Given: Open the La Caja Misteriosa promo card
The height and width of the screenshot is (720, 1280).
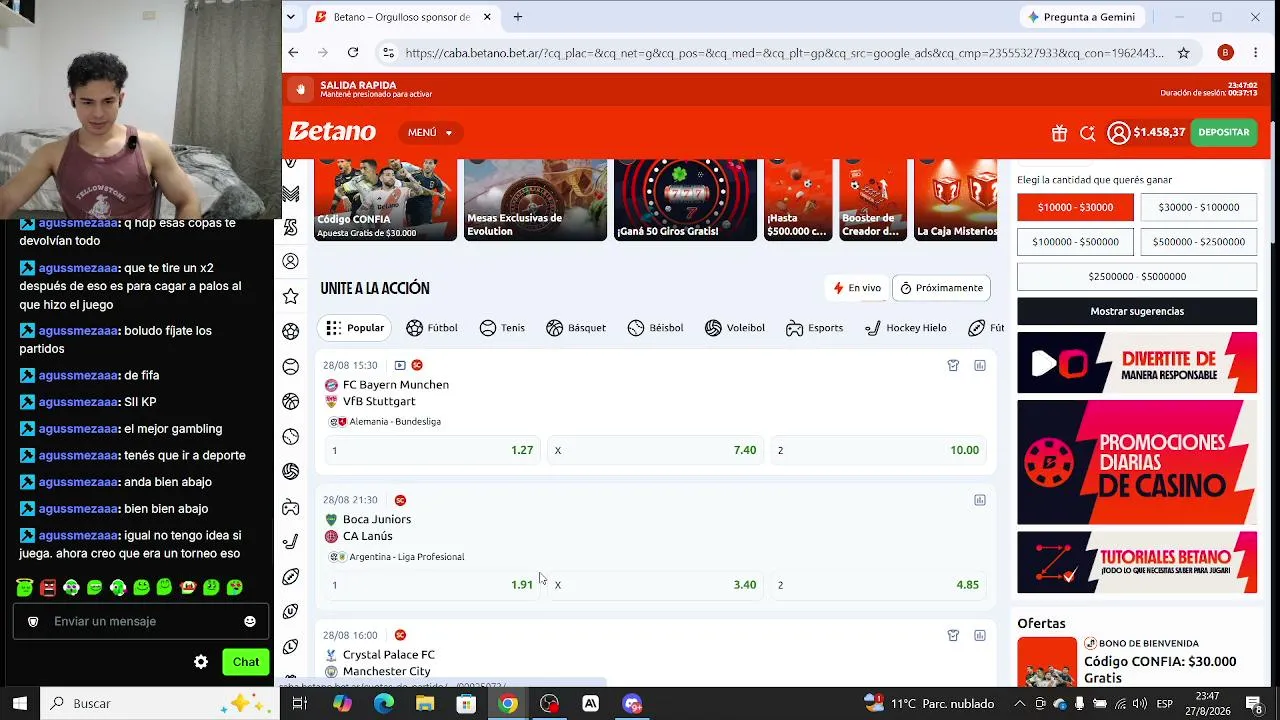Looking at the screenshot, I should pyautogui.click(x=956, y=200).
